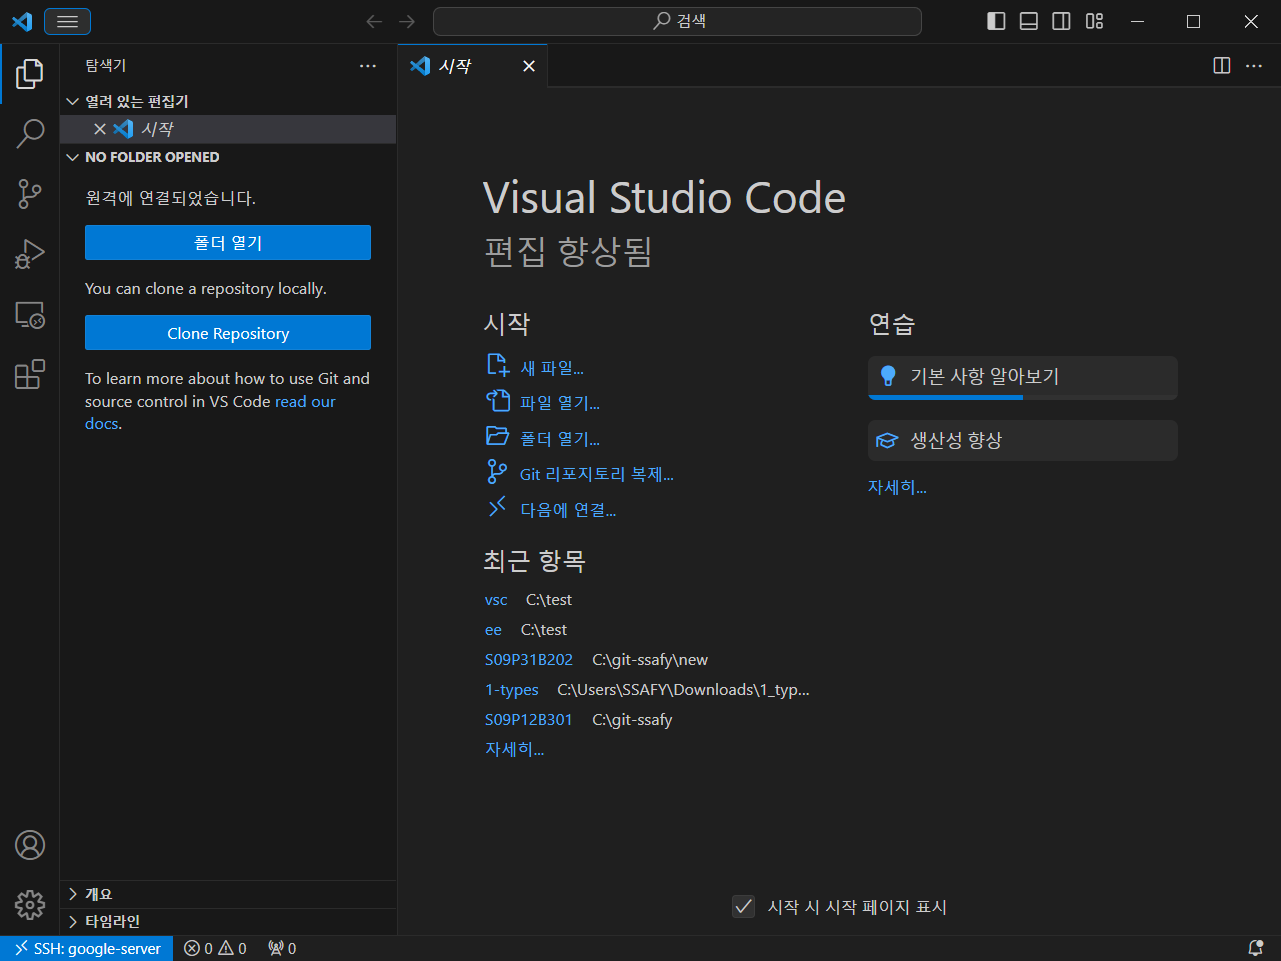The width and height of the screenshot is (1281, 961).
Task: Toggle the bottom panel layout icon
Action: coord(1029,21)
